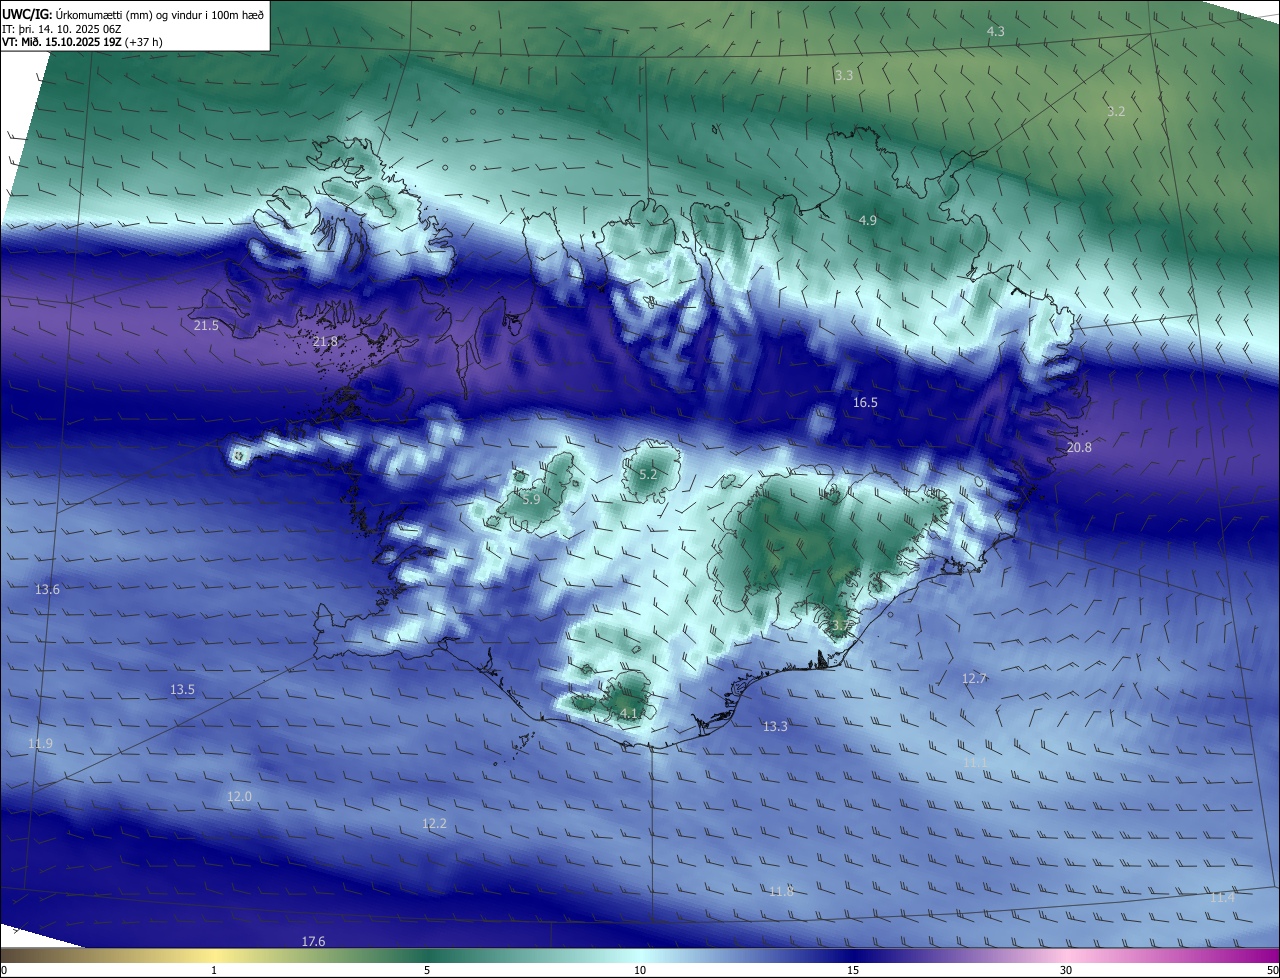Click the 11.9 value at the left edge

(x=40, y=743)
